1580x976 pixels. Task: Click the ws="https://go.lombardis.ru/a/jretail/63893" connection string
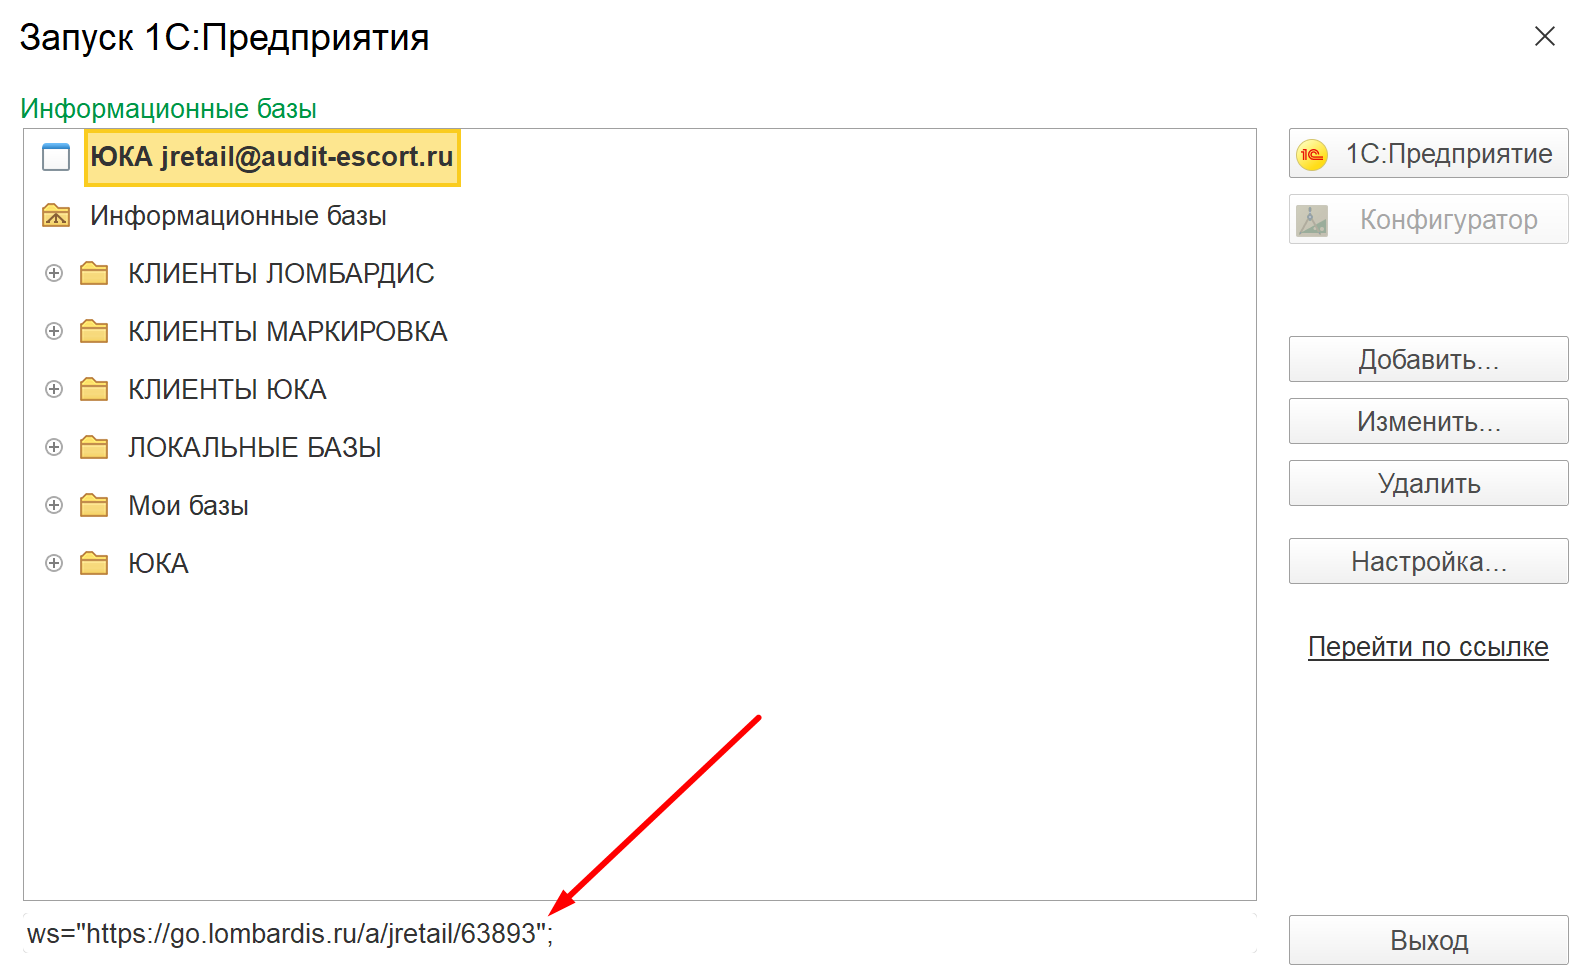[290, 933]
